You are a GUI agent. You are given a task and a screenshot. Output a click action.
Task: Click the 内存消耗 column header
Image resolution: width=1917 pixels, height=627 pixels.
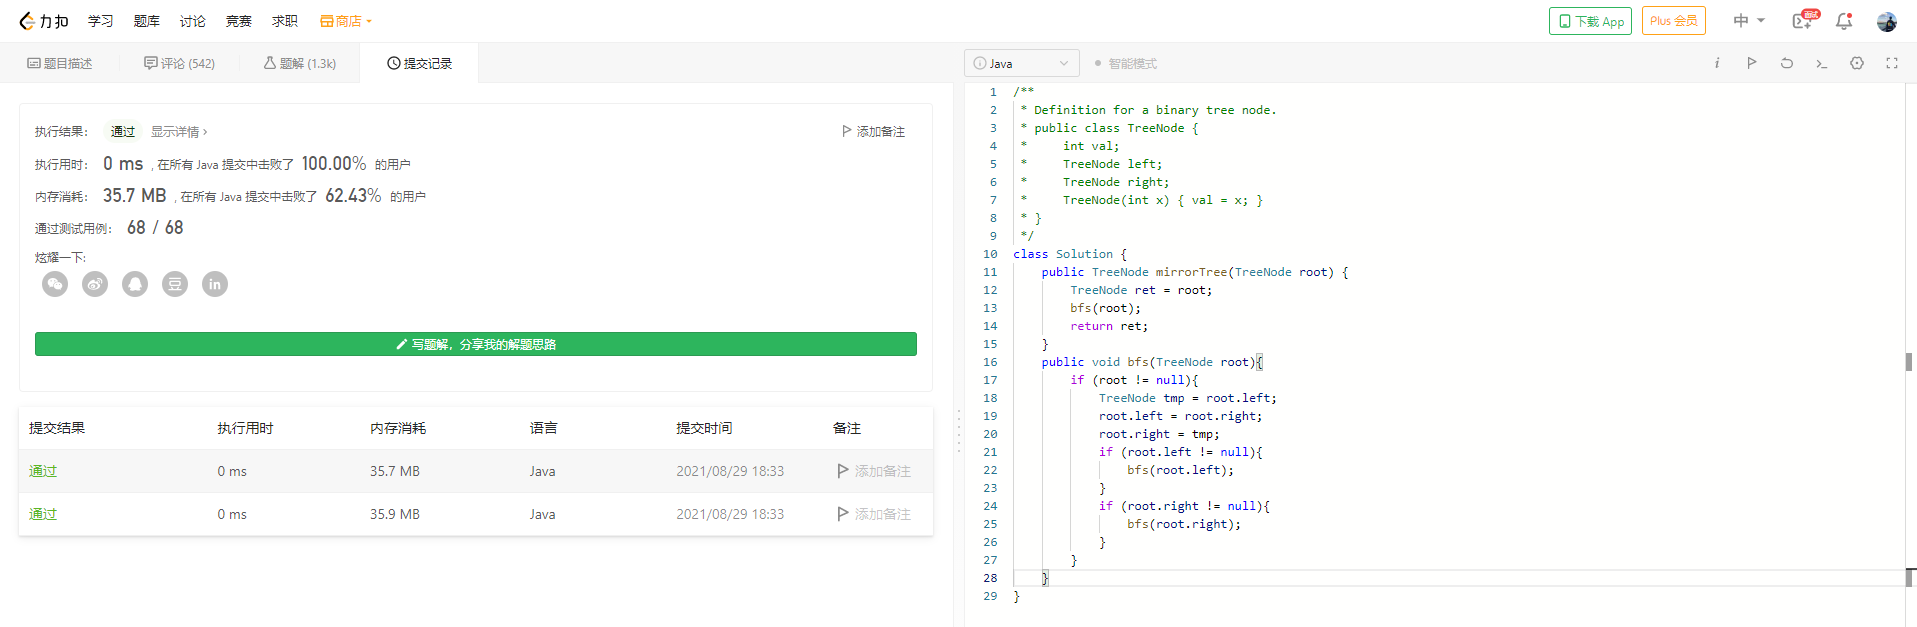pyautogui.click(x=398, y=428)
